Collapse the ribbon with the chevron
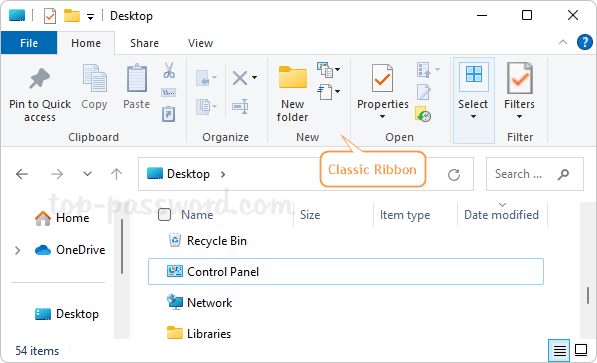The image size is (597, 363). tap(563, 42)
